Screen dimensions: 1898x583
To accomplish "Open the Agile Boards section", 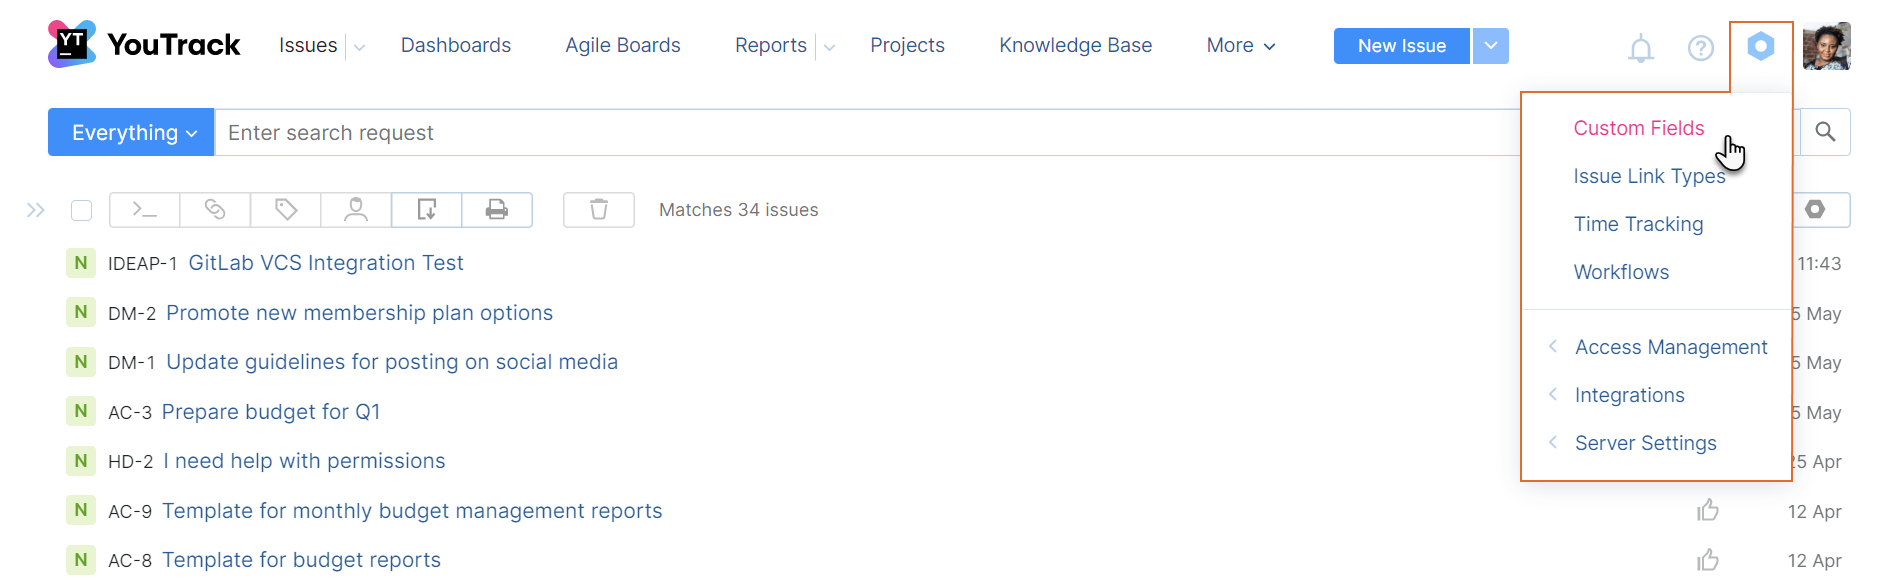I will point(622,45).
